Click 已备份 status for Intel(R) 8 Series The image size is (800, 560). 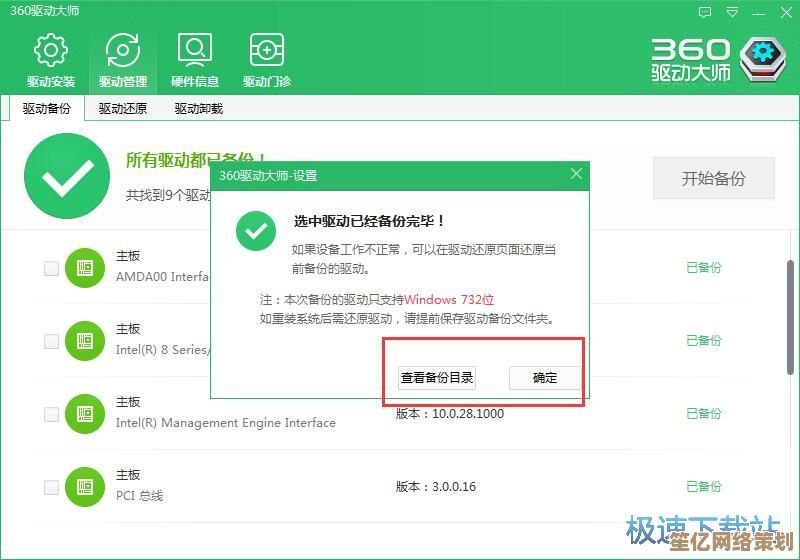coord(704,340)
